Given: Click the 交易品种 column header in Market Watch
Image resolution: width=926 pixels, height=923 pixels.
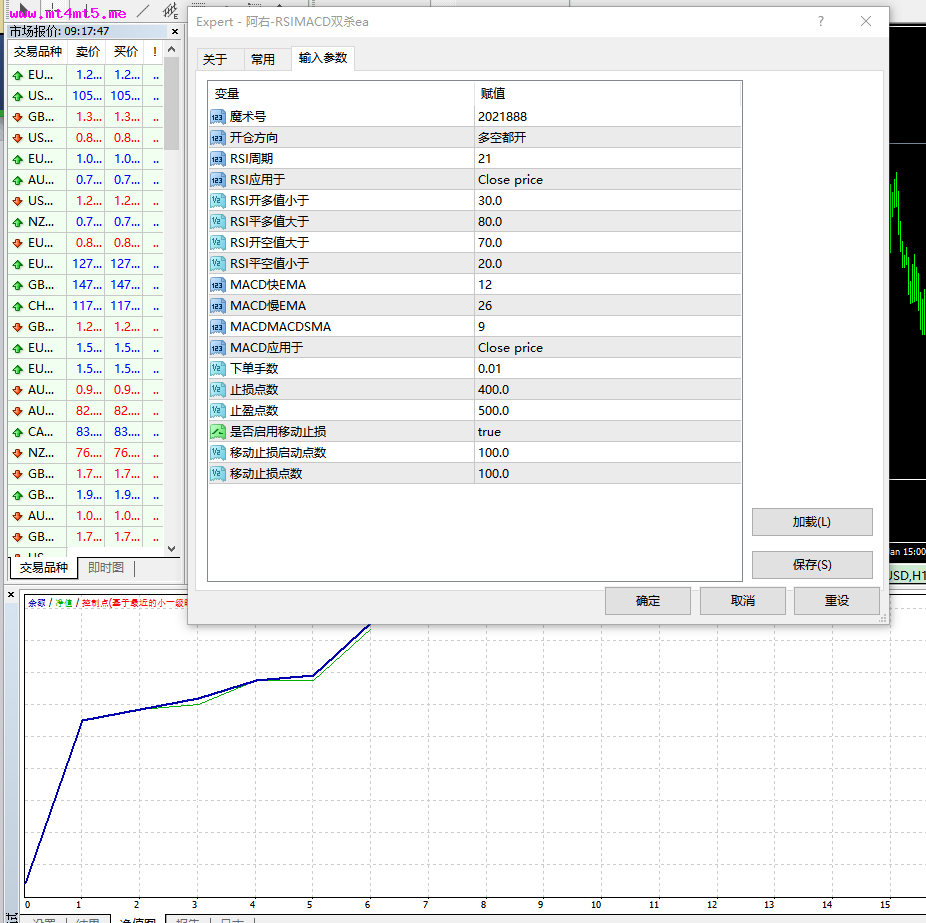Looking at the screenshot, I should coord(38,51).
